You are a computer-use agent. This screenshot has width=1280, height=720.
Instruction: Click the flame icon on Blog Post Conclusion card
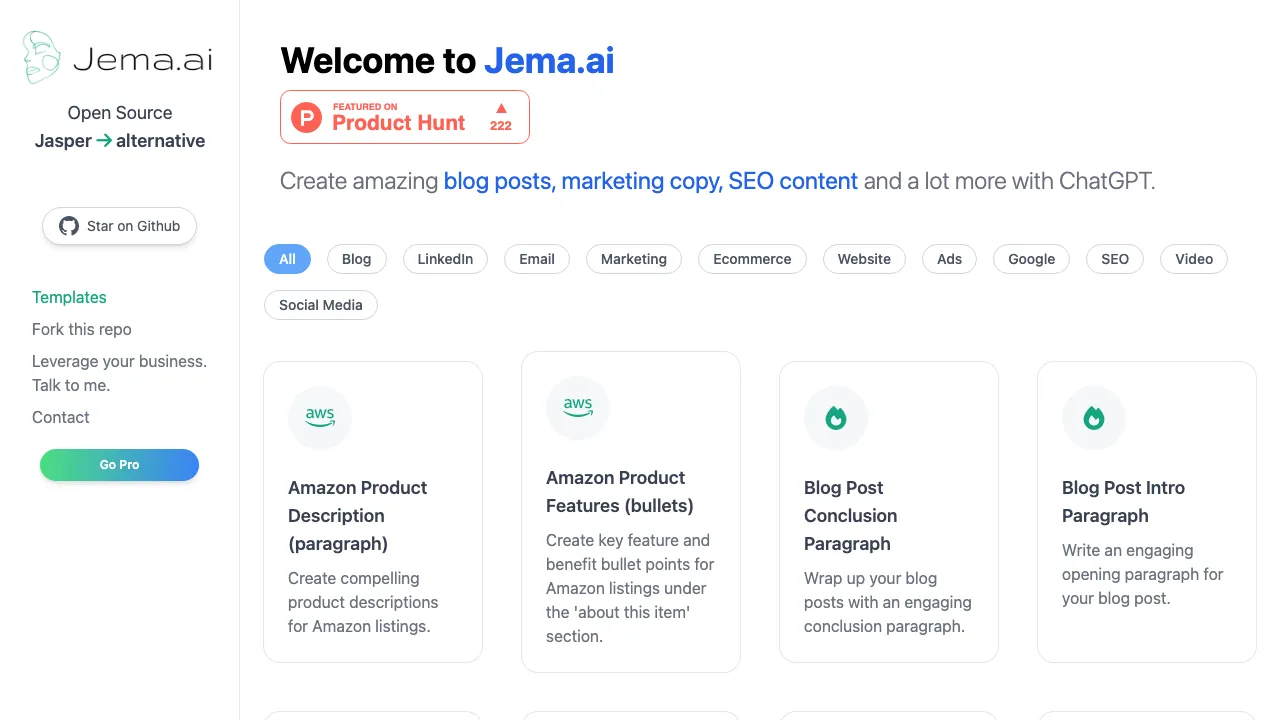[836, 418]
